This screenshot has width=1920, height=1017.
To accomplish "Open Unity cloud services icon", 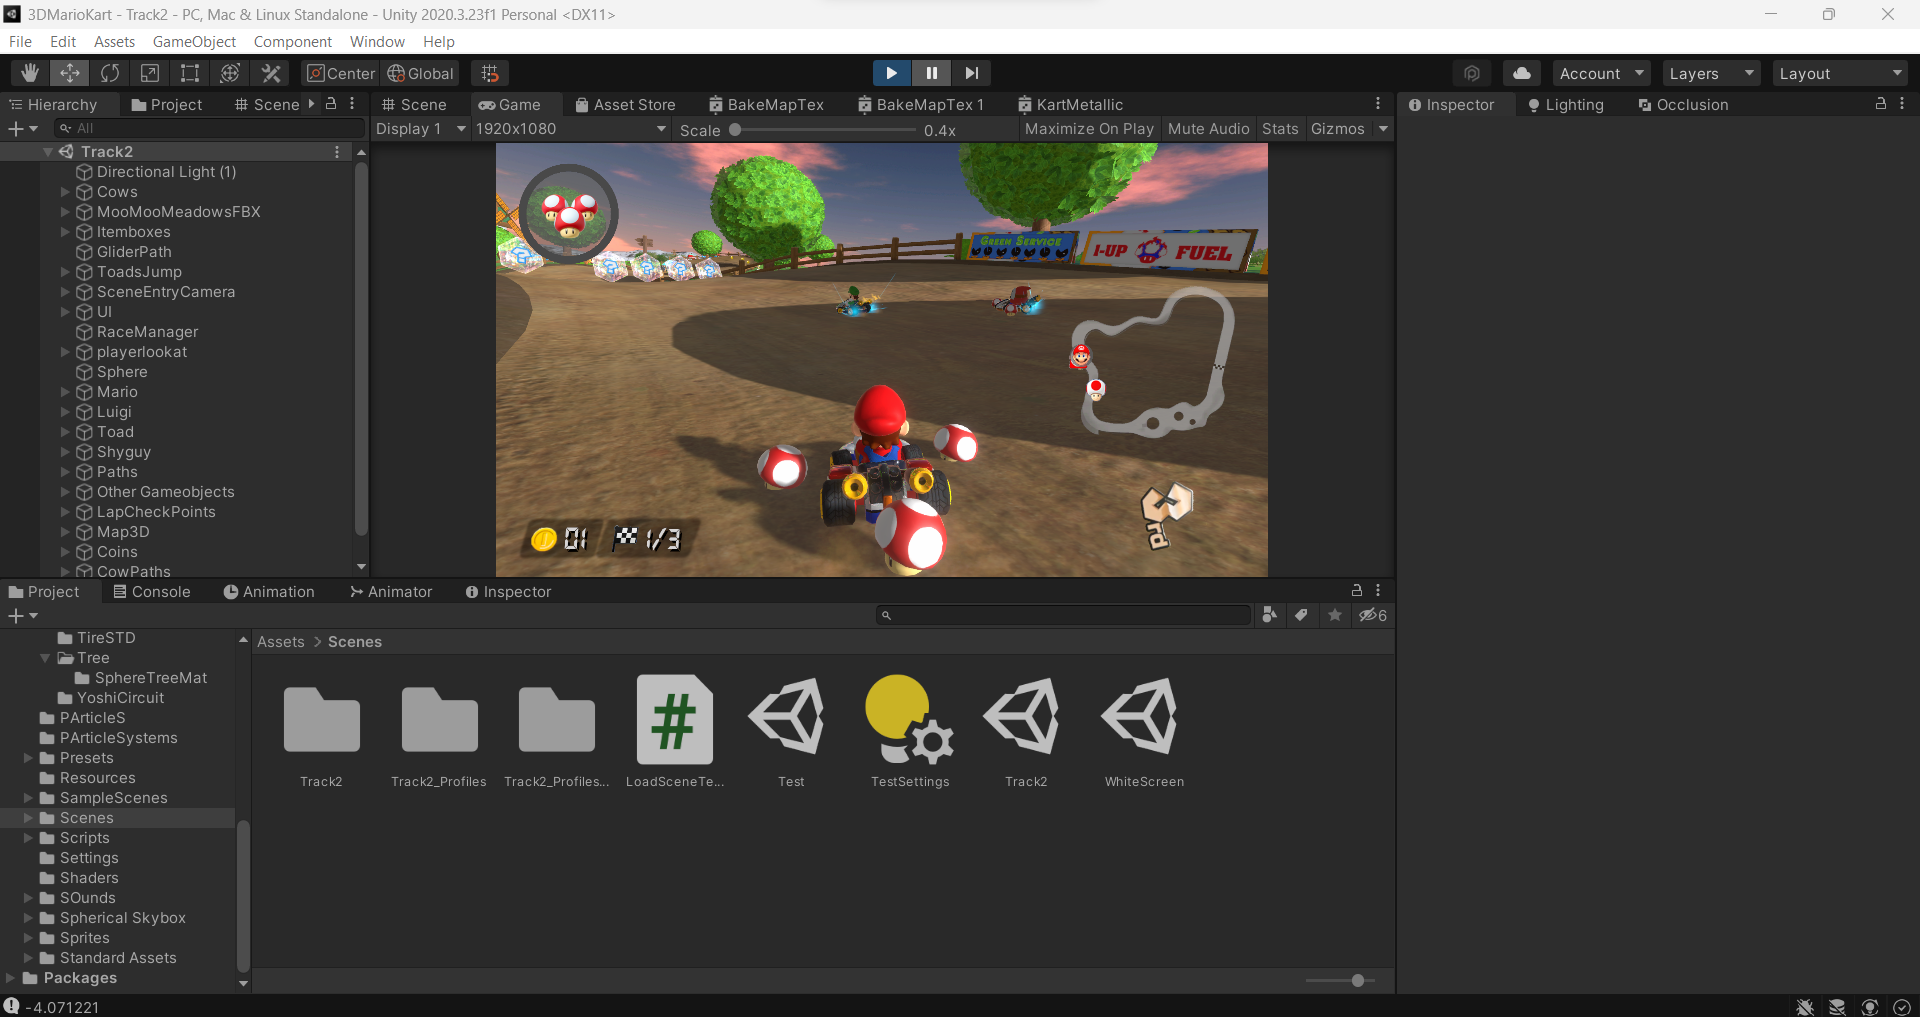I will click(1522, 73).
